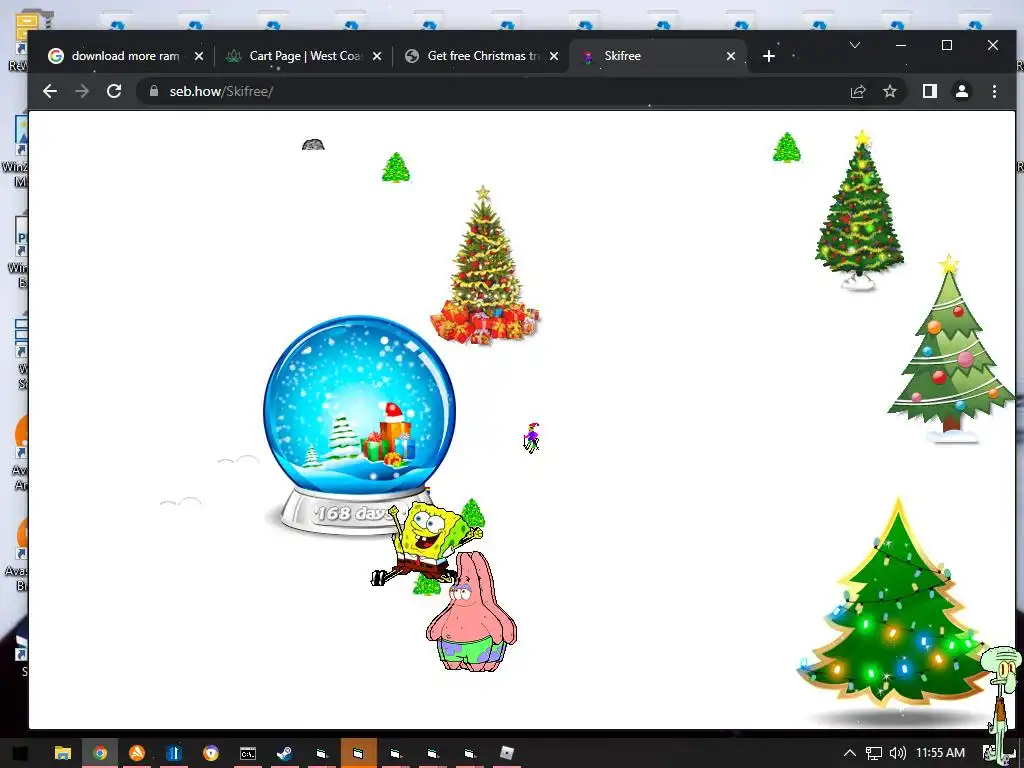Select the Skifree tab
The image size is (1024, 768).
[x=658, y=56]
